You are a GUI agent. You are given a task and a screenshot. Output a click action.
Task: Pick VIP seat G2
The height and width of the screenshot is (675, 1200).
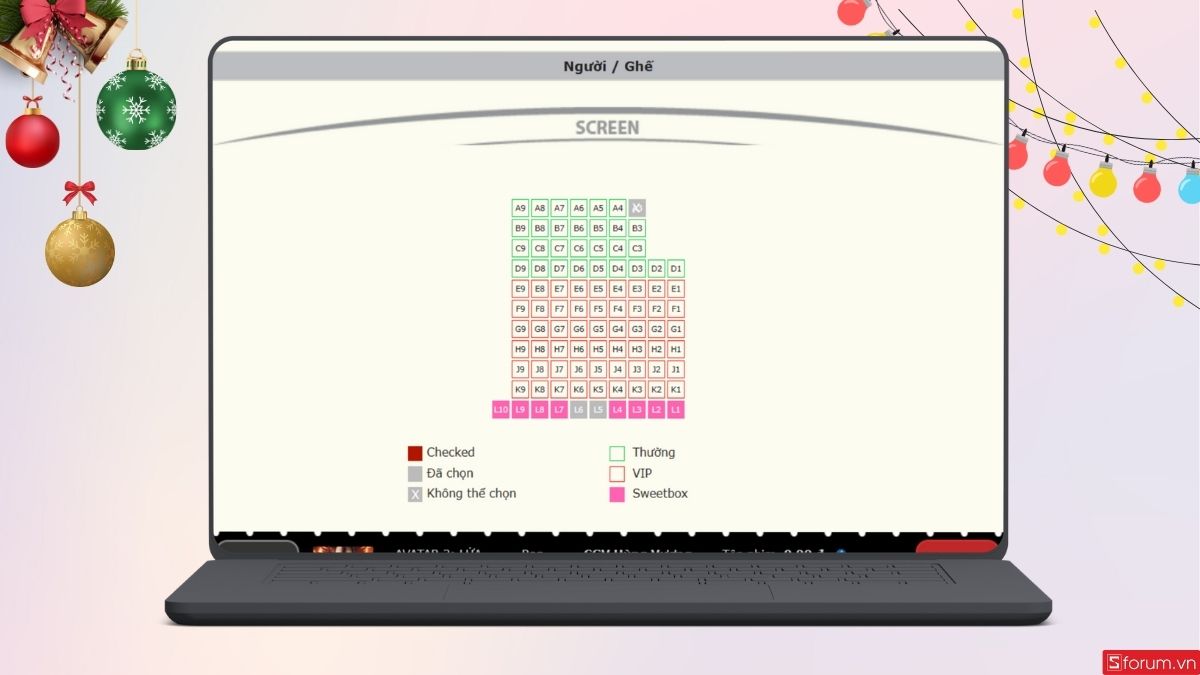[657, 329]
